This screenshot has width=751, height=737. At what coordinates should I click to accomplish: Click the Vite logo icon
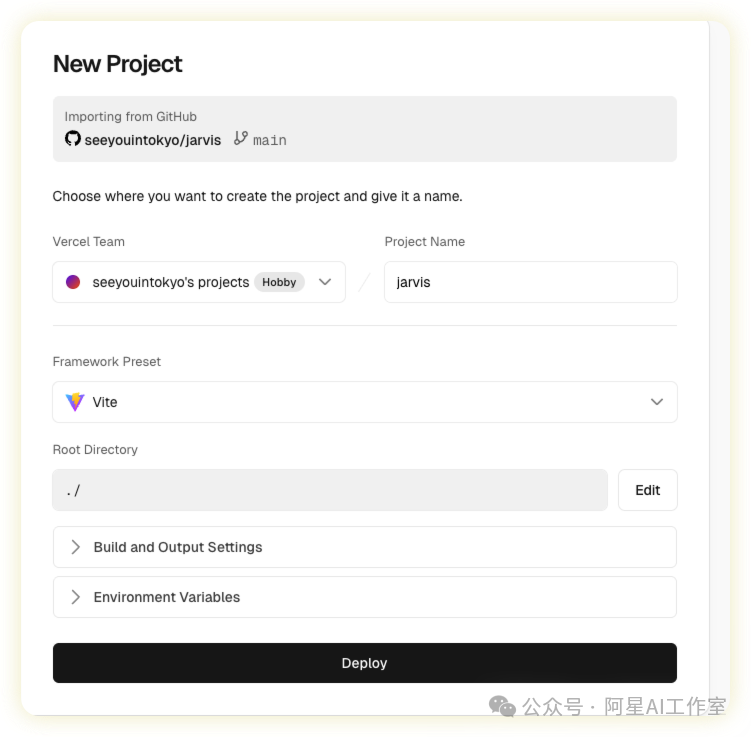(75, 402)
